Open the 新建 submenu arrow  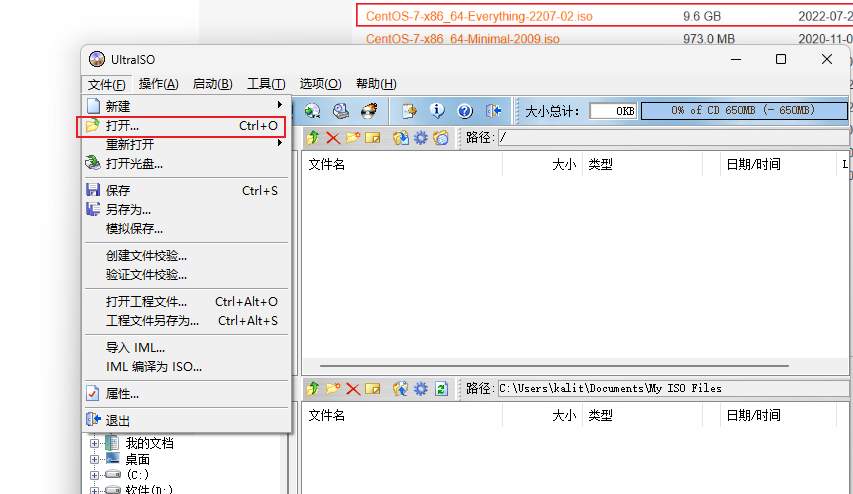[x=280, y=104]
